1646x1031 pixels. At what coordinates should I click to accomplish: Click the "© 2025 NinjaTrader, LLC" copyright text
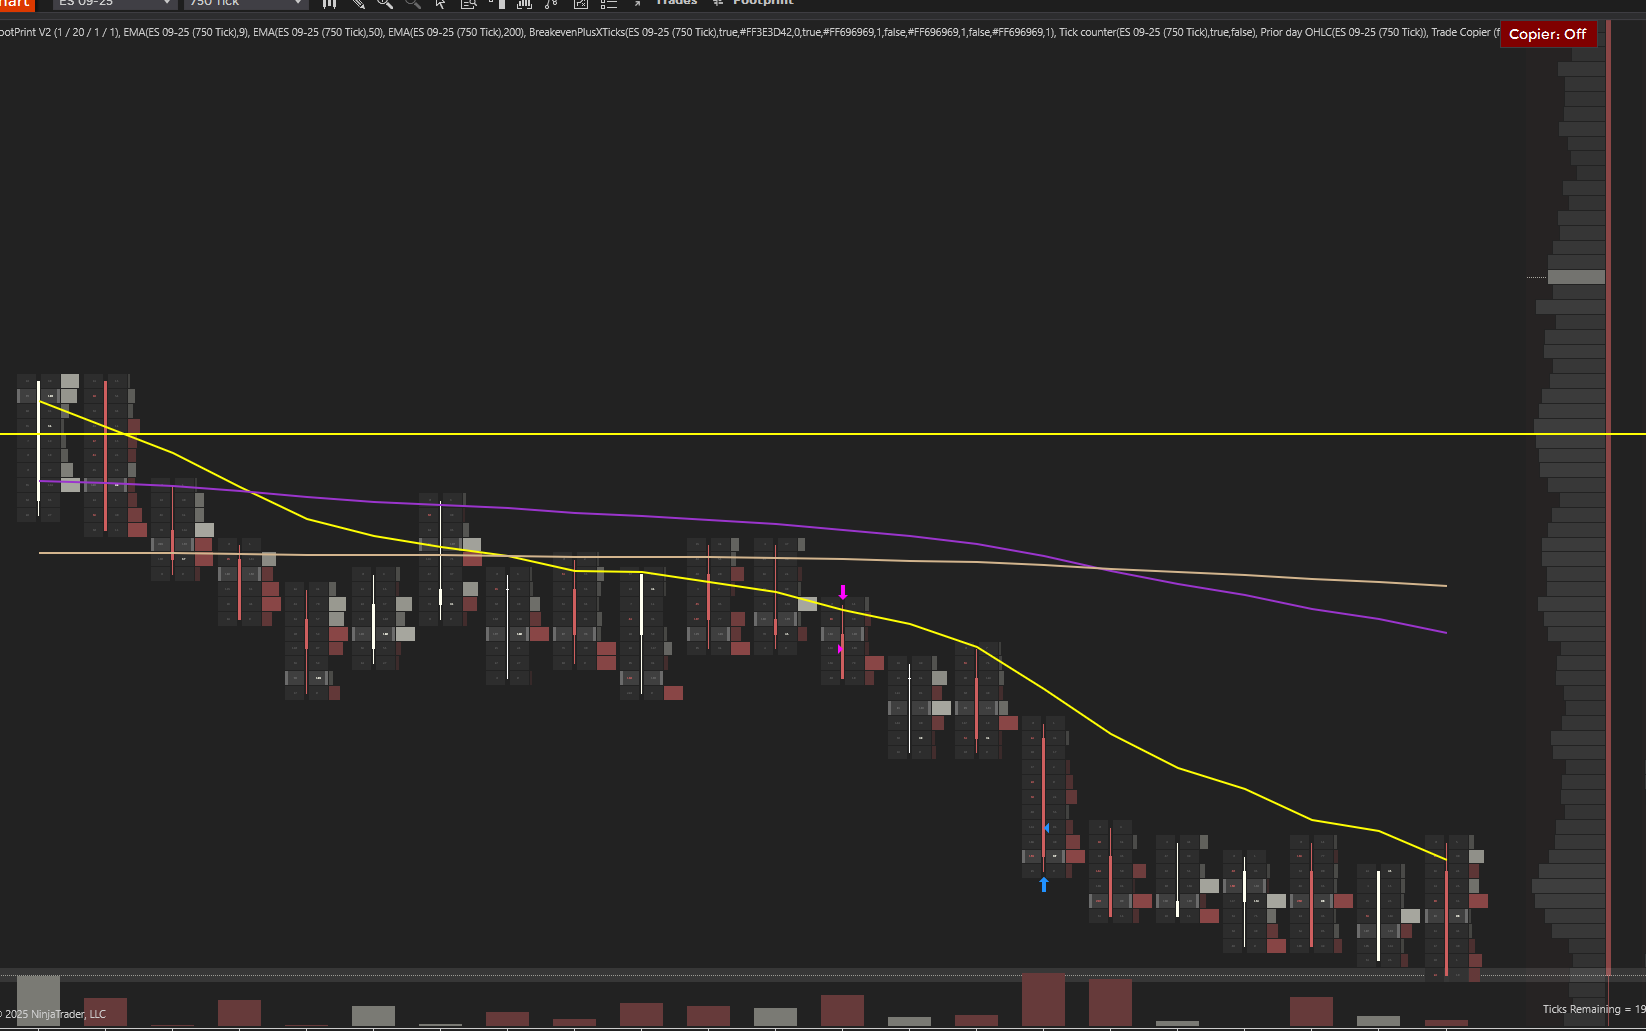53,1014
